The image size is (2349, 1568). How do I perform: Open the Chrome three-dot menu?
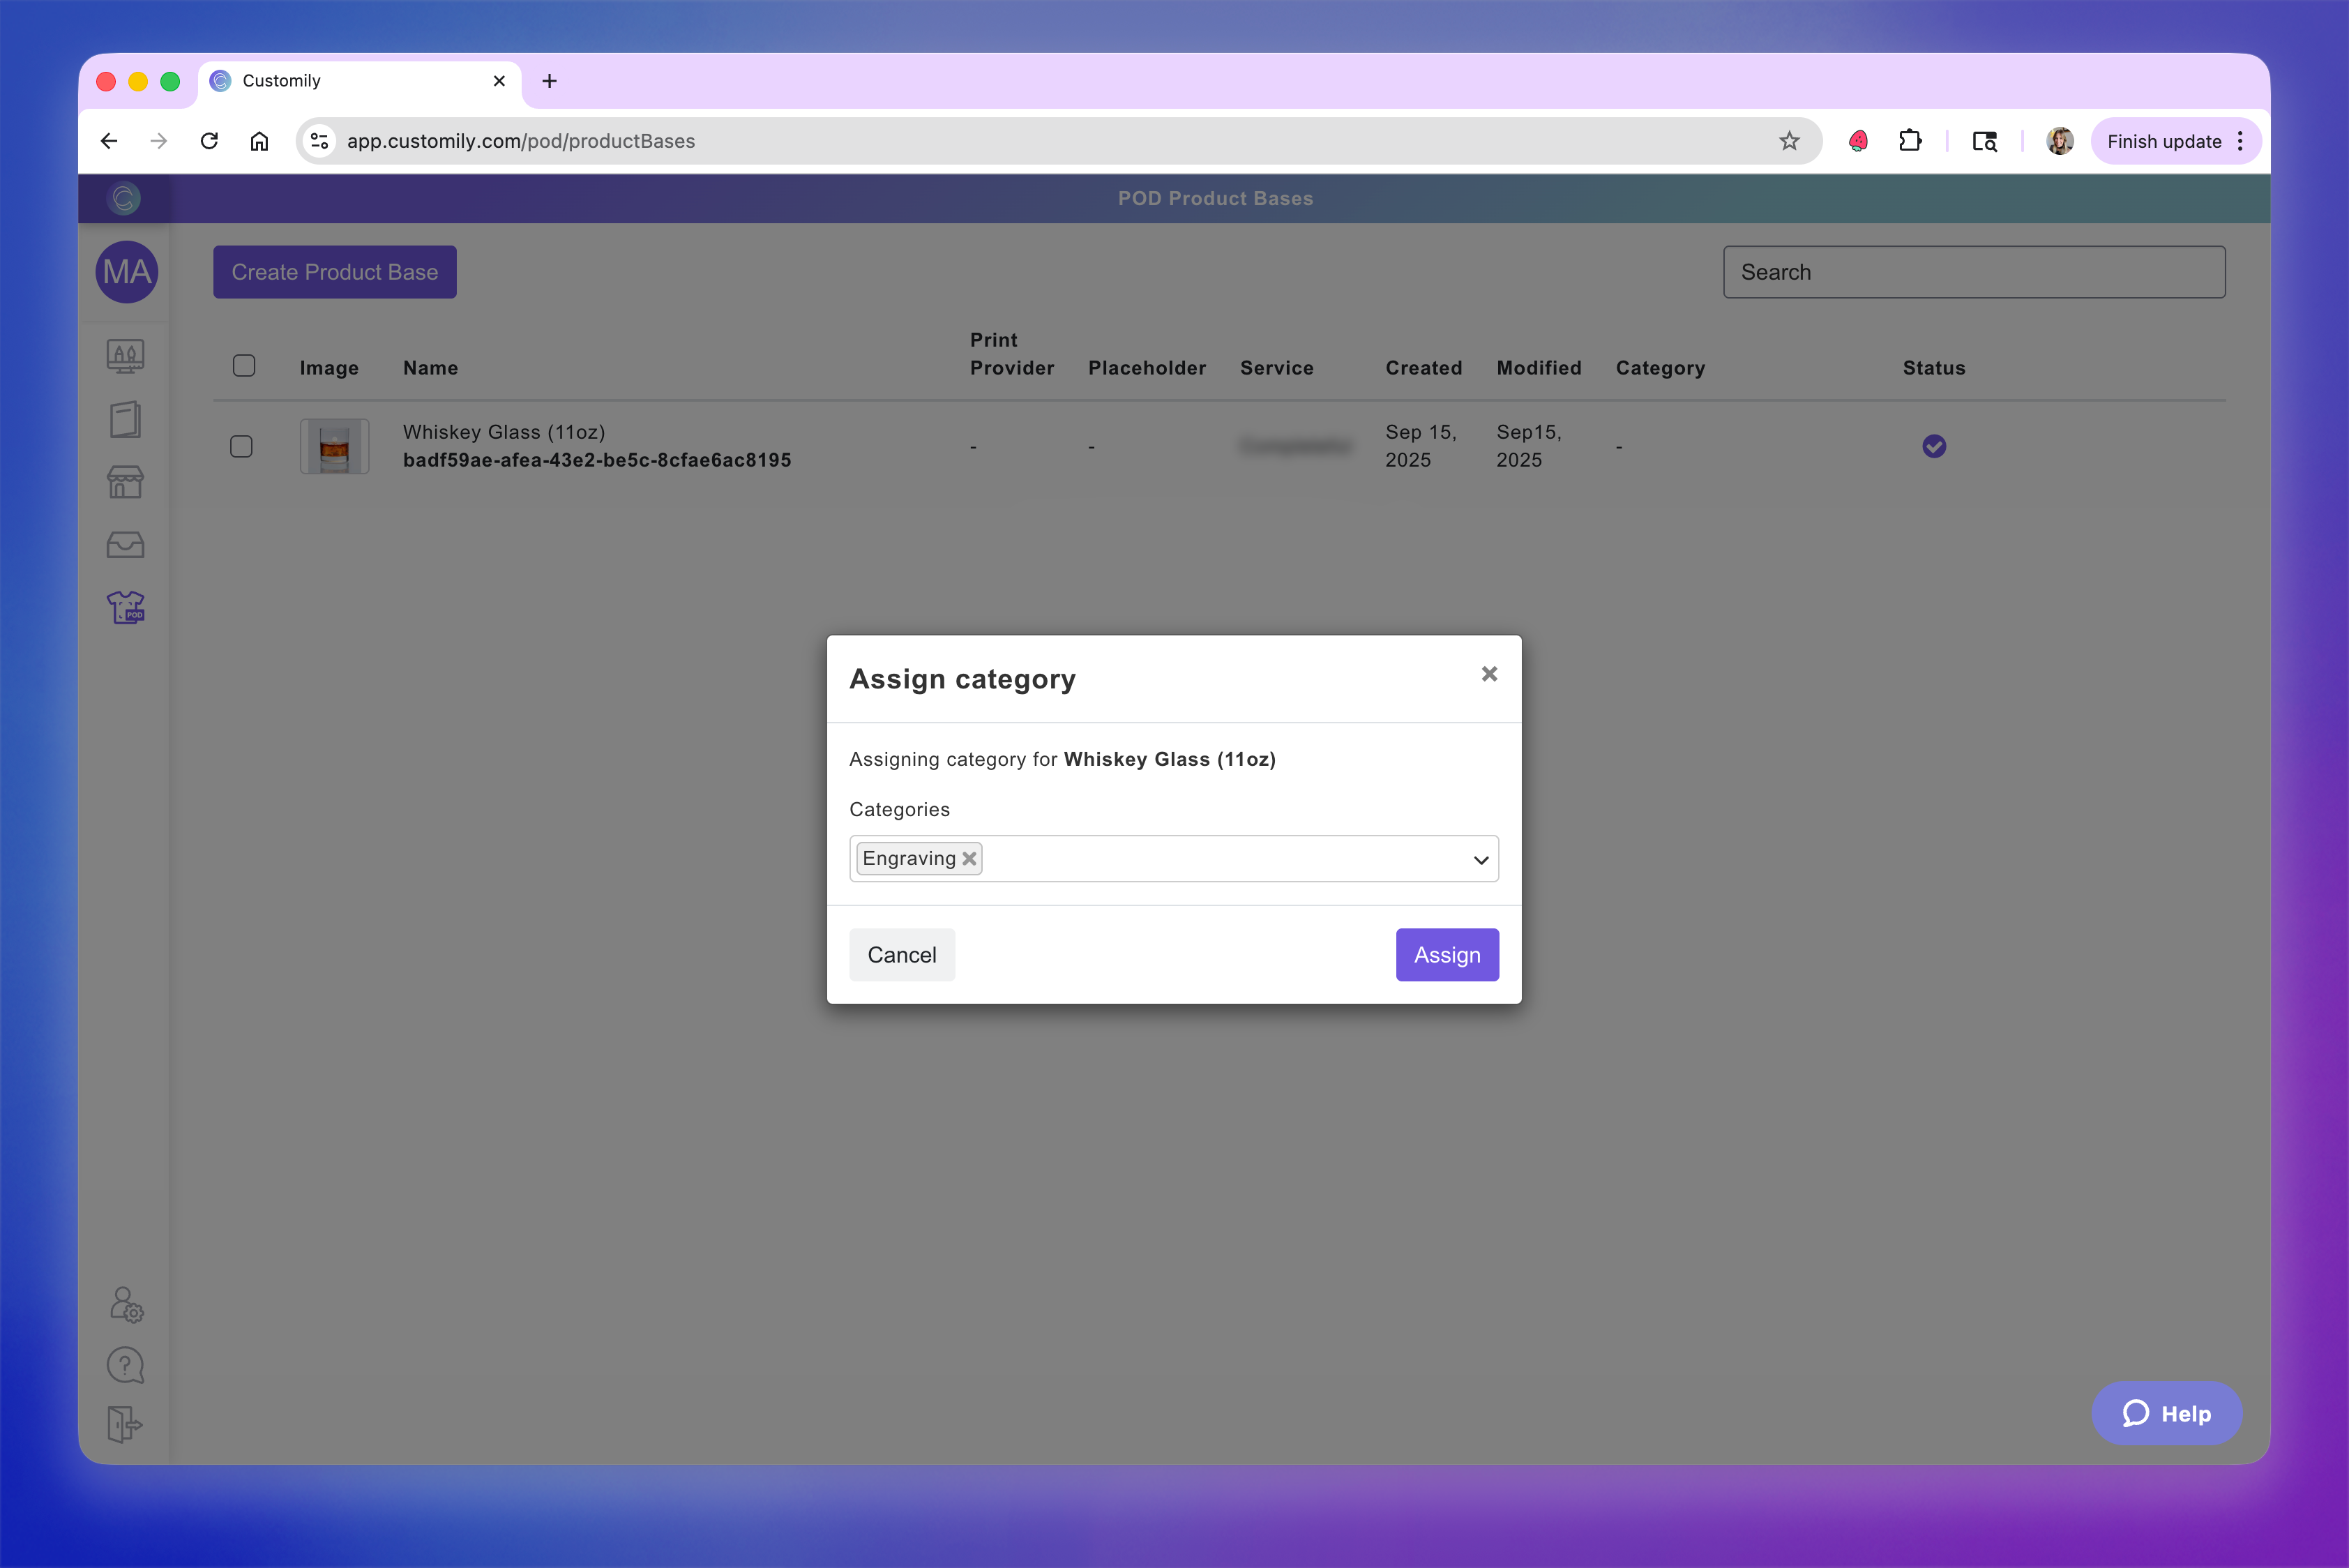pyautogui.click(x=2240, y=141)
